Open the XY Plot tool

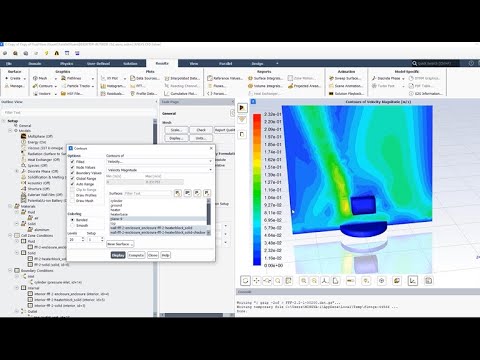tap(113, 78)
